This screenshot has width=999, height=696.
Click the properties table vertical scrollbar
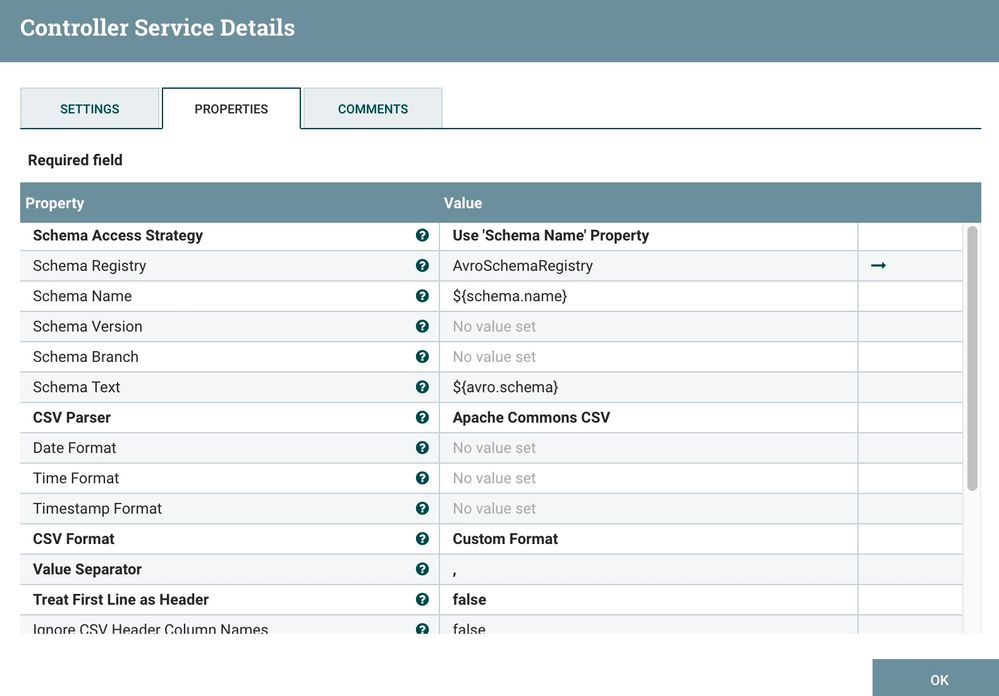click(972, 360)
